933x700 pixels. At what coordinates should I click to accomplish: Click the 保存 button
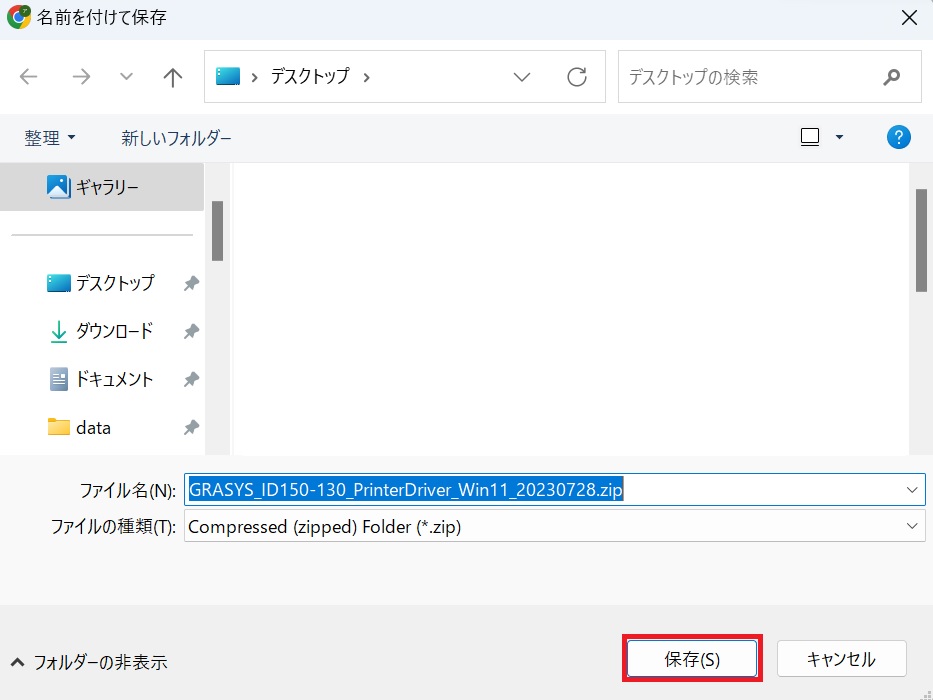(x=692, y=658)
